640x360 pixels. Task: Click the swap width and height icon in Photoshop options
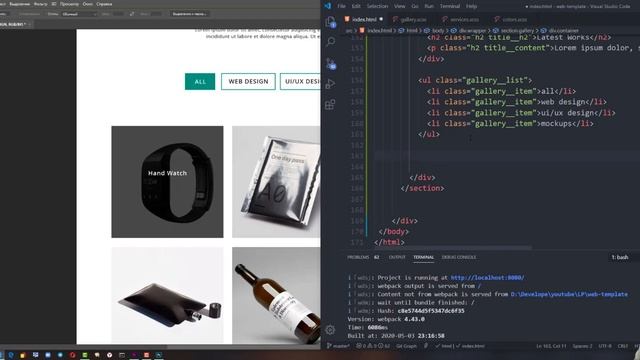132,14
